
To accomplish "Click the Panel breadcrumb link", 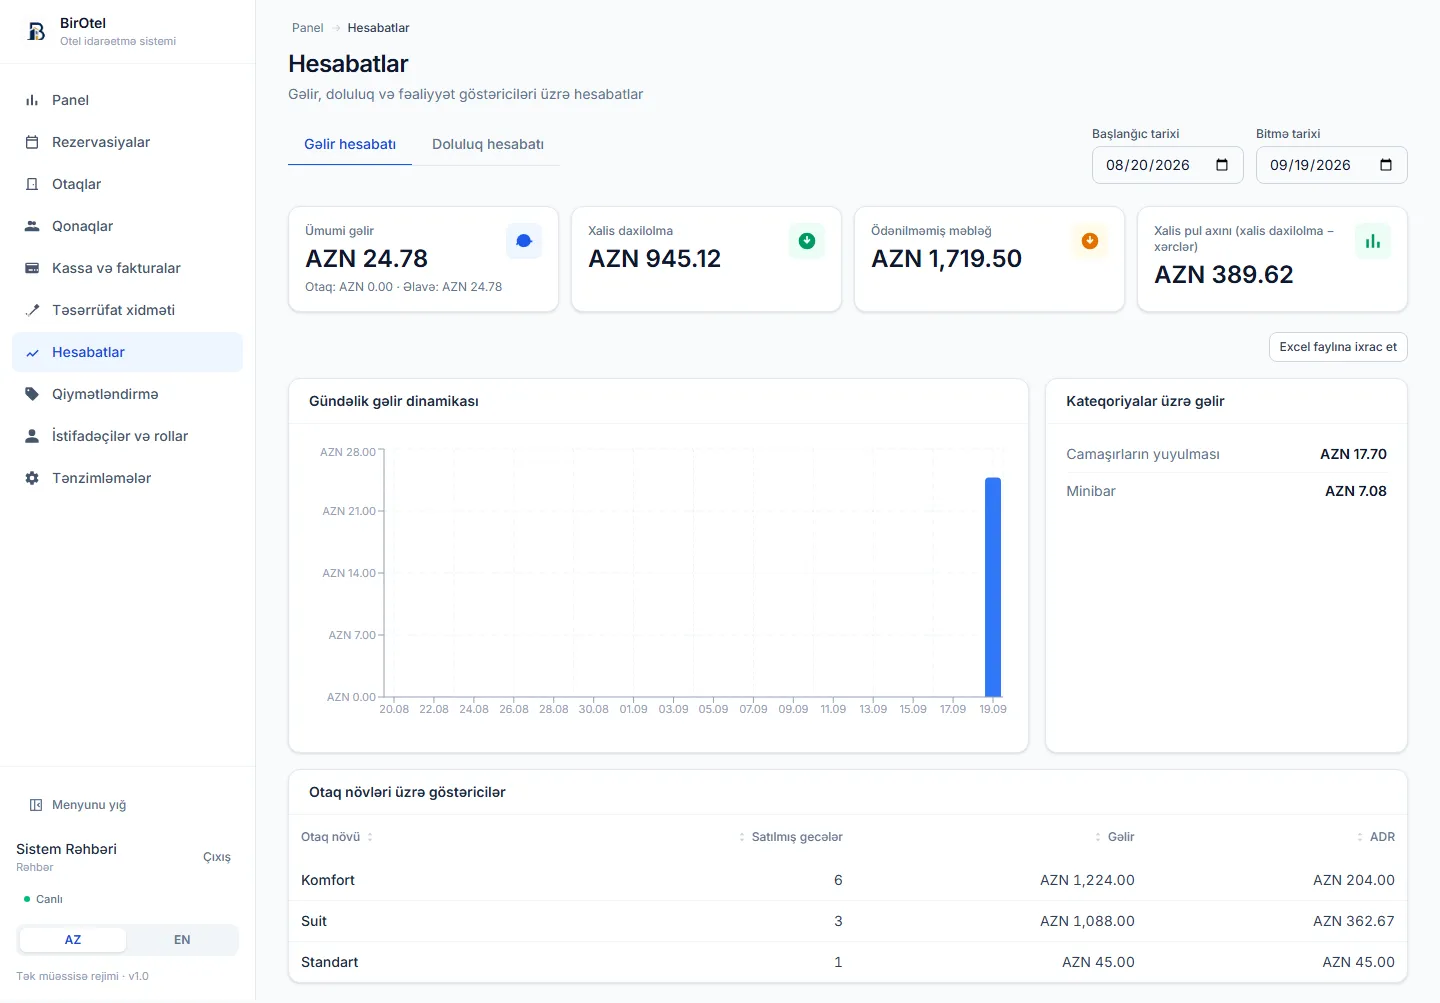I will (x=307, y=28).
